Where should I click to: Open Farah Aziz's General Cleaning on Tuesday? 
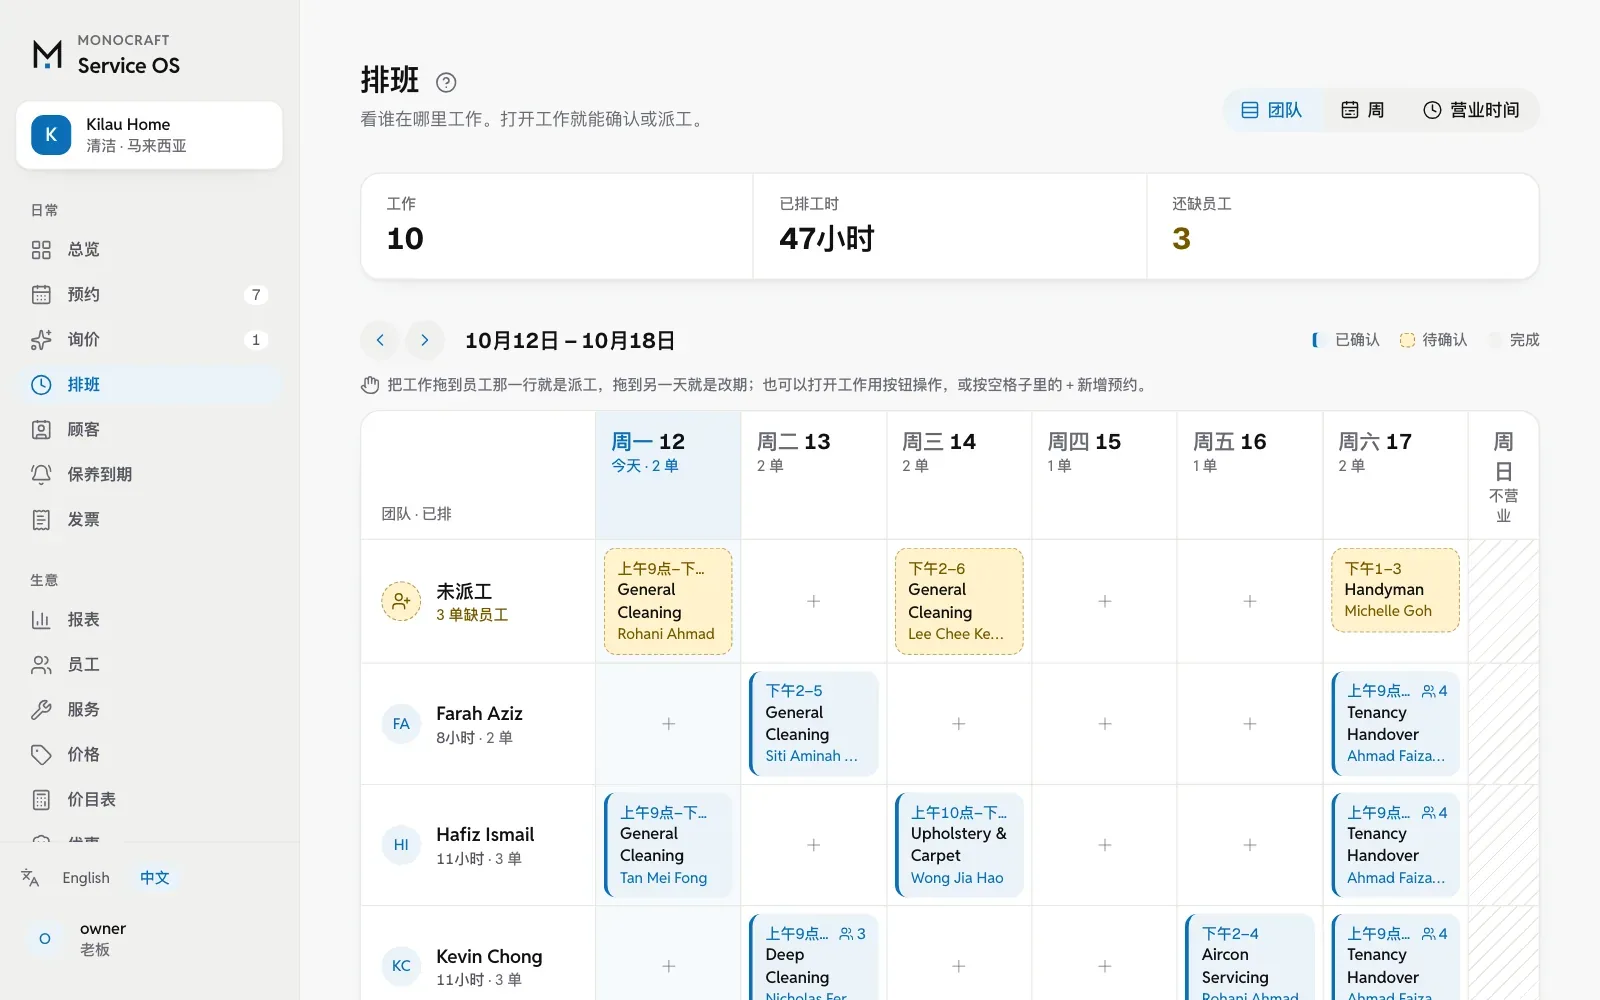pos(814,723)
